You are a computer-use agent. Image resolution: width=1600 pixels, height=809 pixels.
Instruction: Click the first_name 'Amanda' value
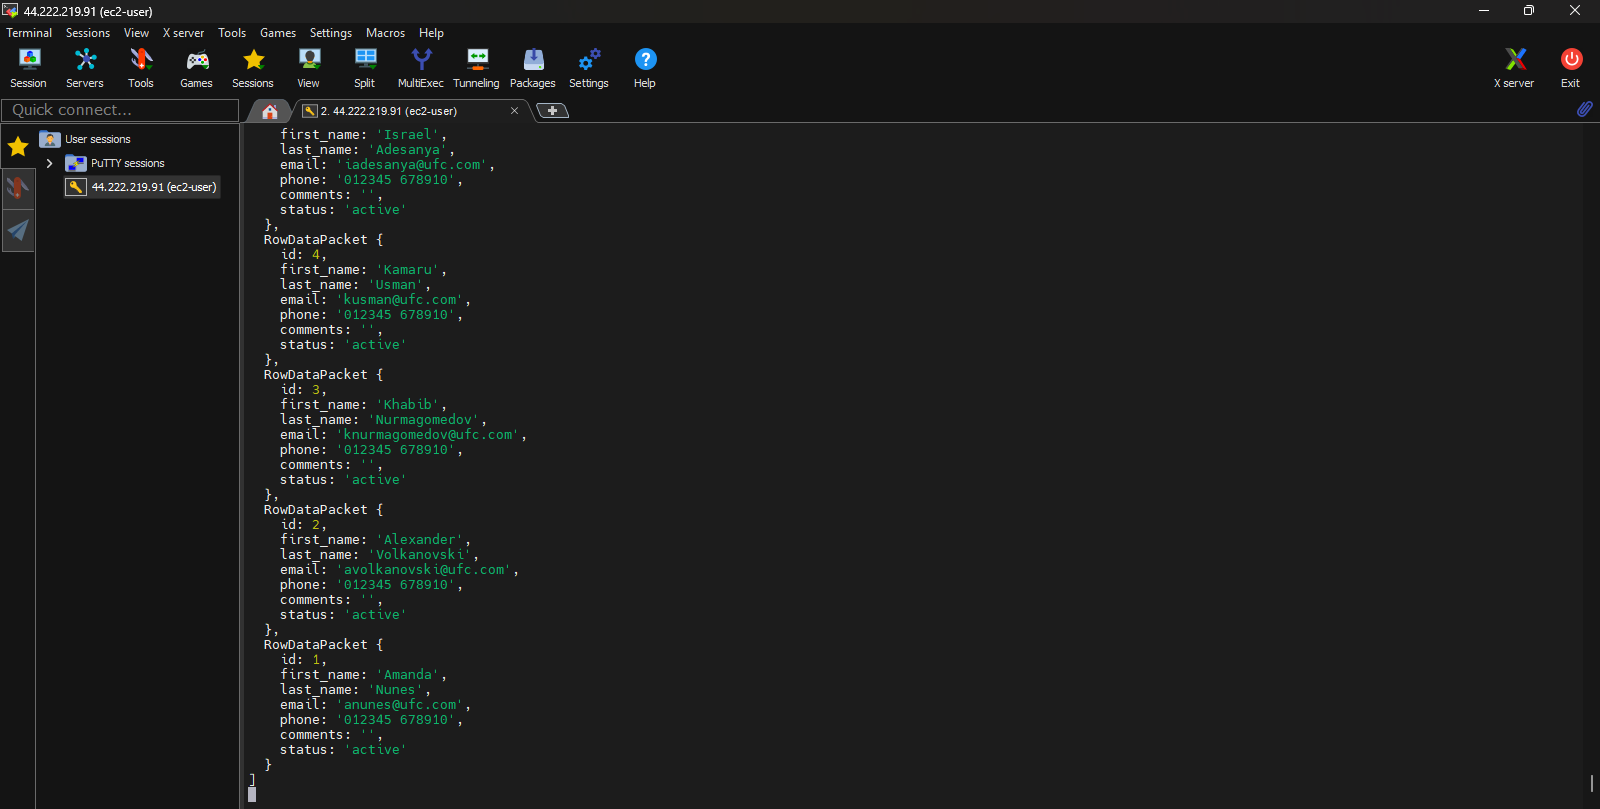(408, 675)
